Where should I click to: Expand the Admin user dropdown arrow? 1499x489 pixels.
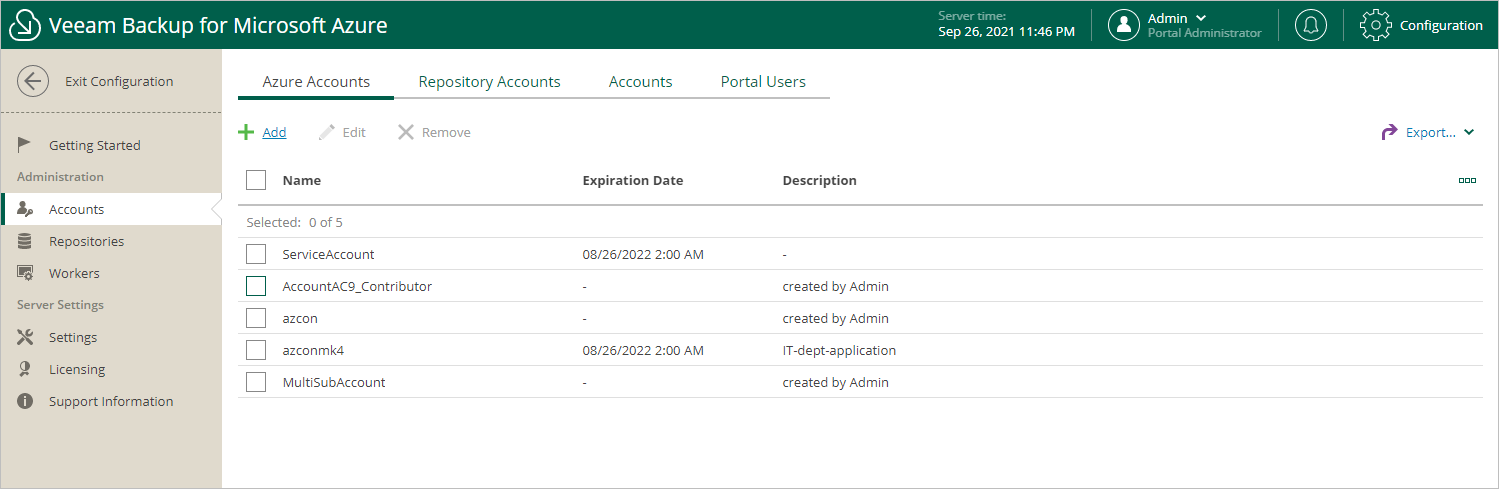pyautogui.click(x=1201, y=18)
